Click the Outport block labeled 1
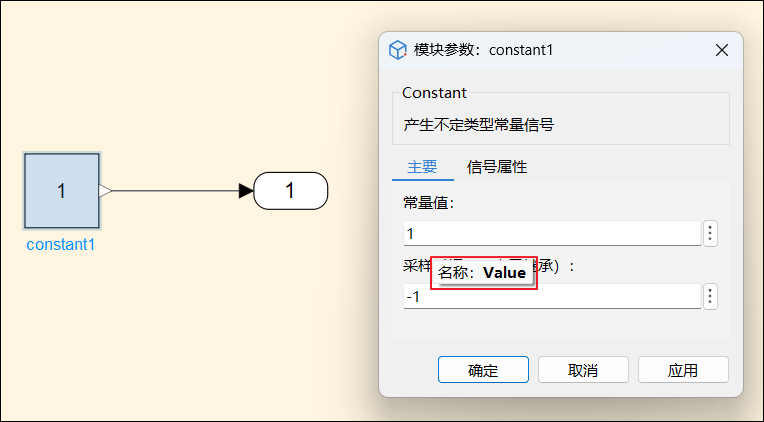 tap(290, 191)
